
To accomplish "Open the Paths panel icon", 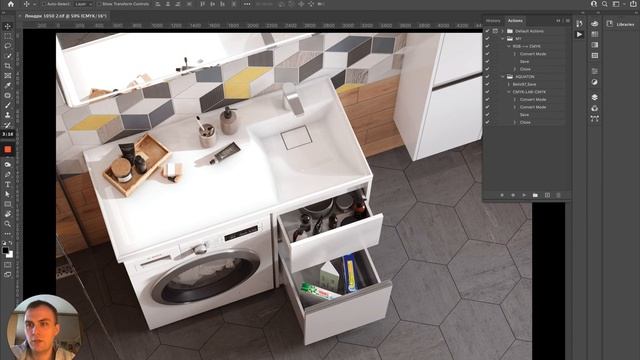I will point(595,119).
